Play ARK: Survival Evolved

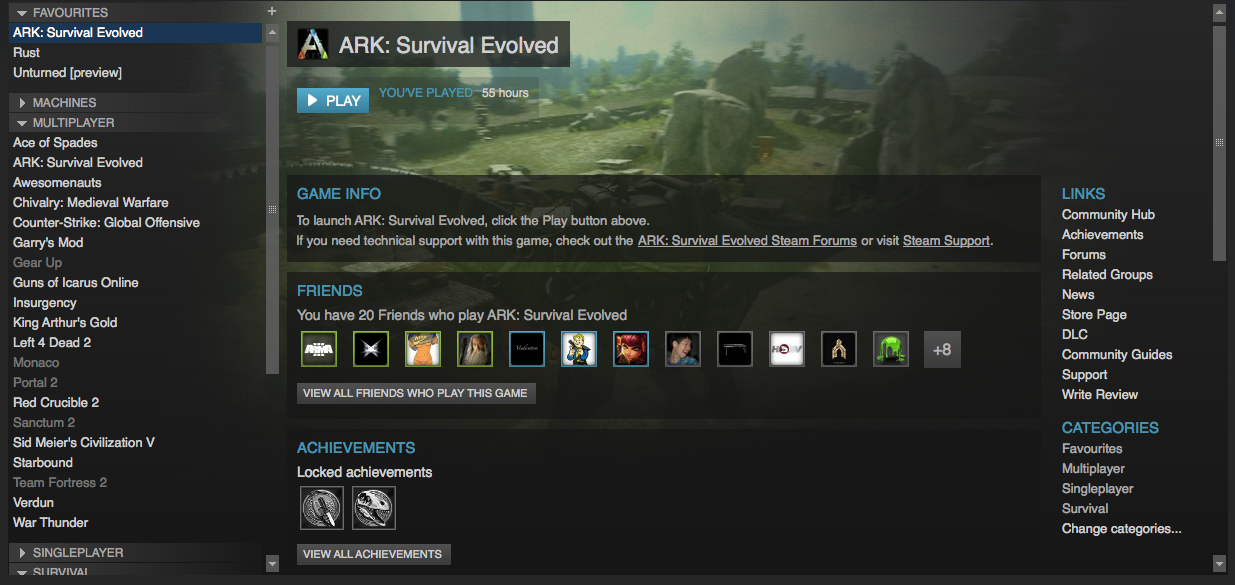333,100
